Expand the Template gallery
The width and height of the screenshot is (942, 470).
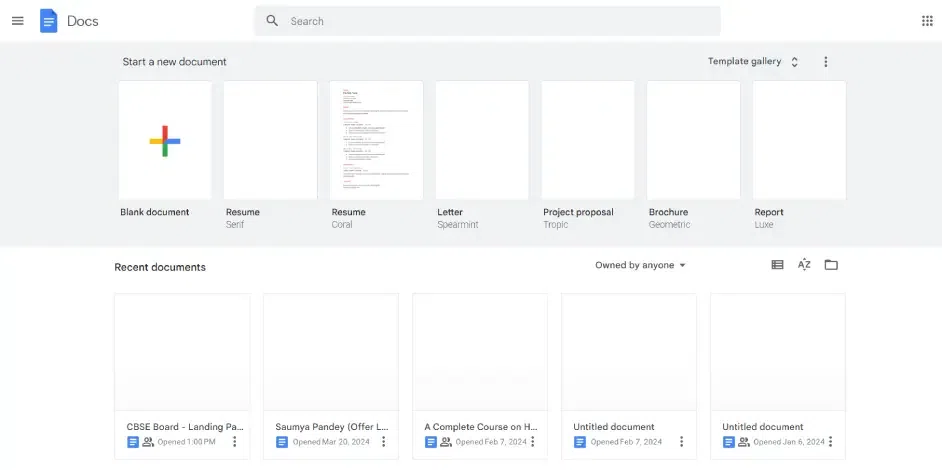[753, 62]
